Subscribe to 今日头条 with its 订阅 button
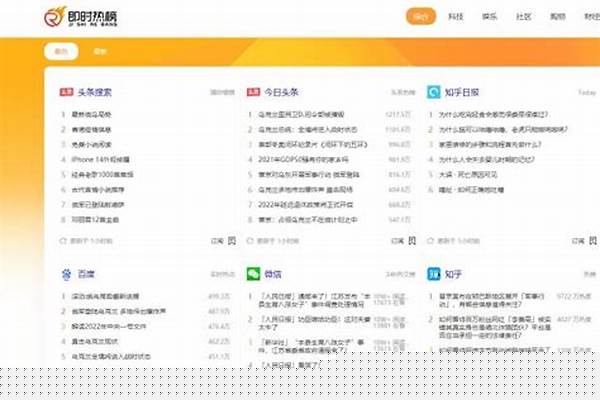Viewport: 600px width, 400px height. (398, 241)
